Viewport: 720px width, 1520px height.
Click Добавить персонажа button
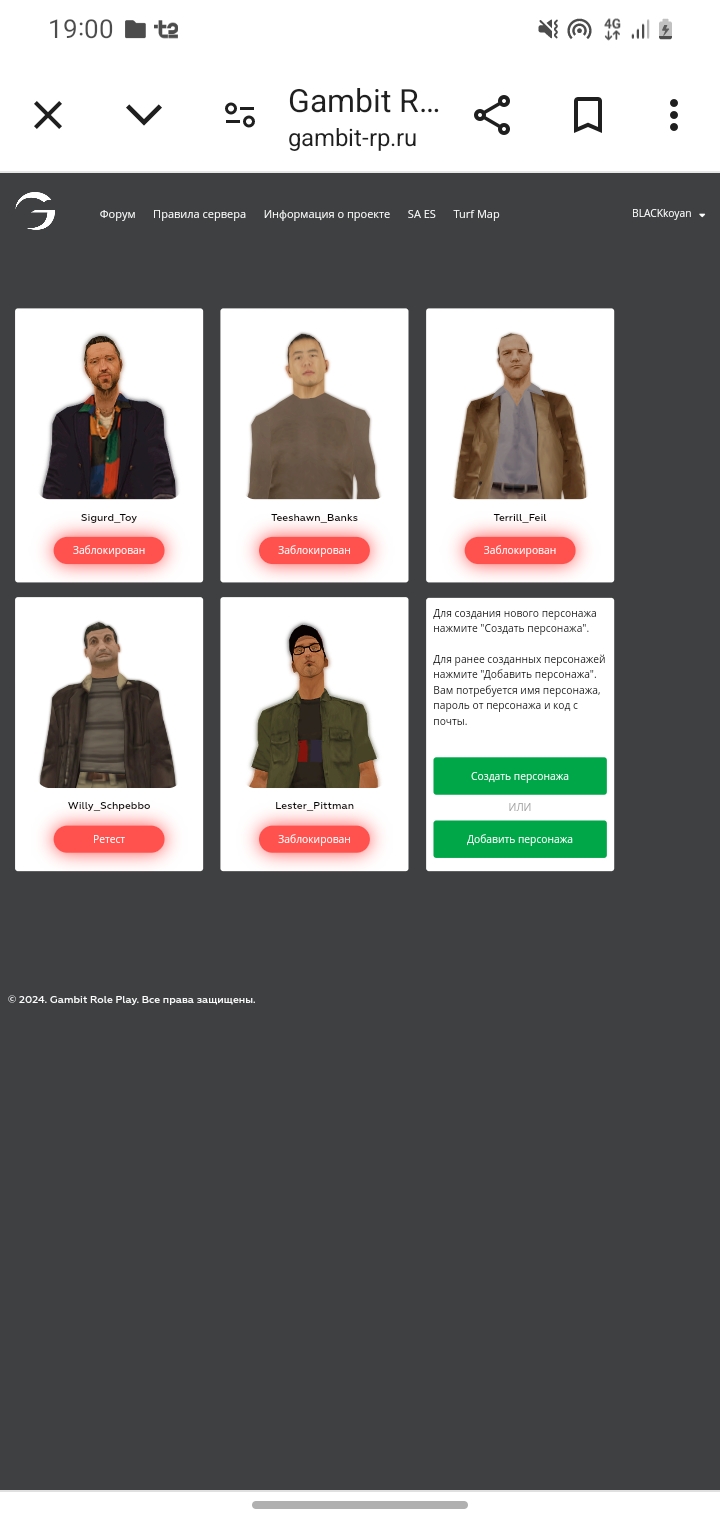[x=520, y=839]
